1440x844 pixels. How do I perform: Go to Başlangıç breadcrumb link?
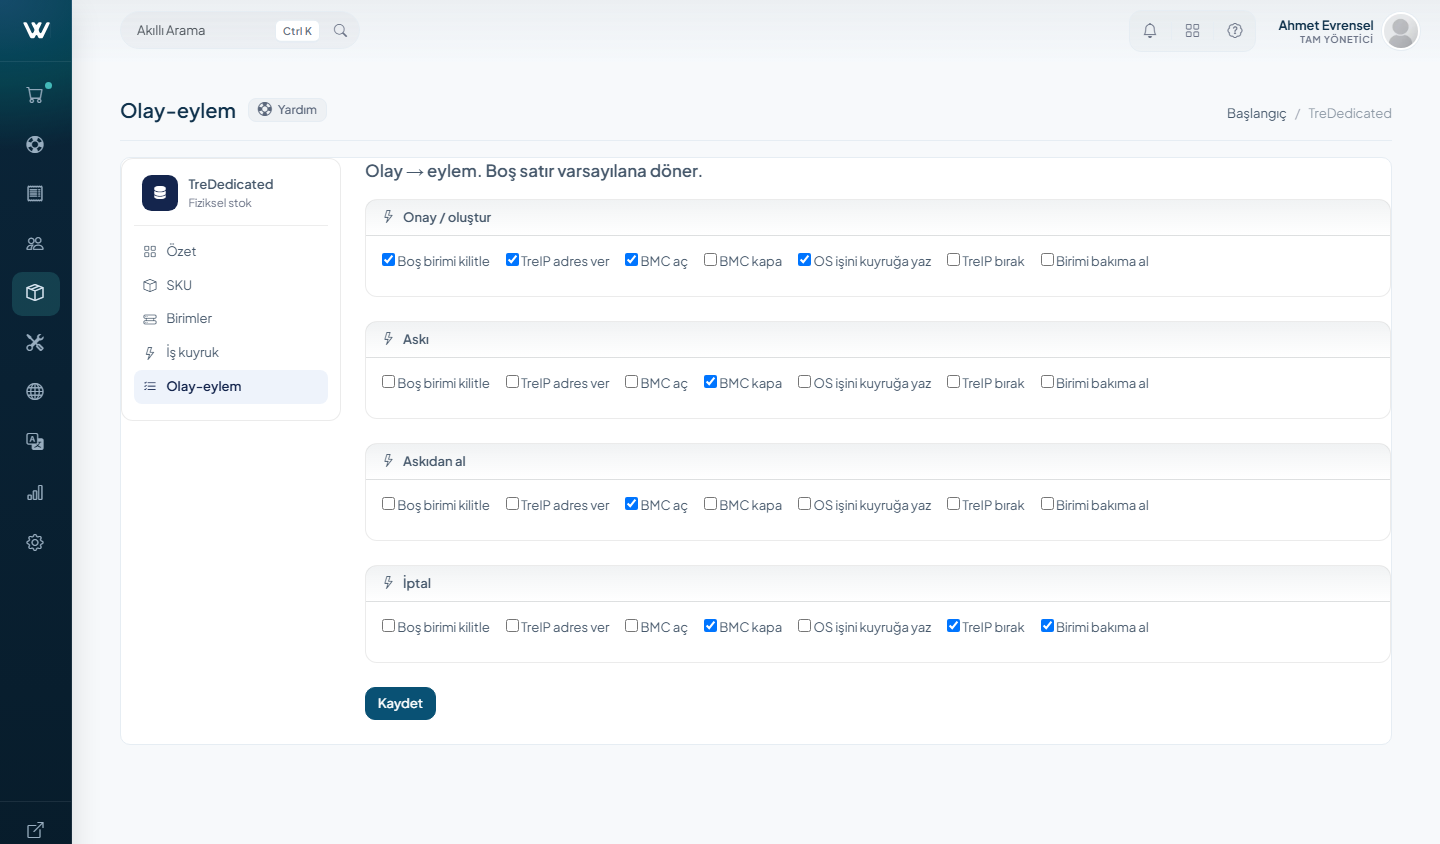click(x=1257, y=113)
